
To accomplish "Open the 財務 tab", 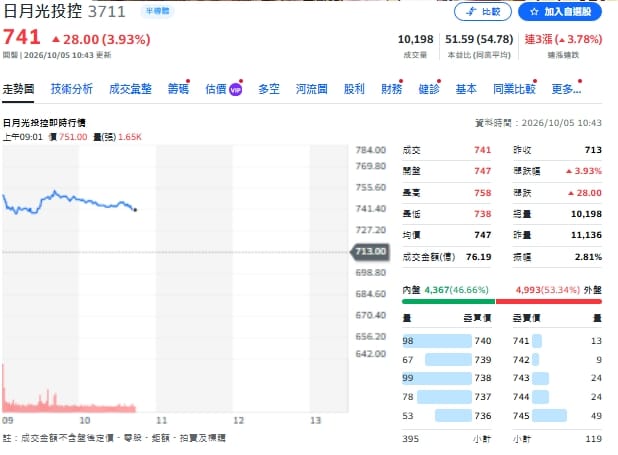I will [x=391, y=89].
